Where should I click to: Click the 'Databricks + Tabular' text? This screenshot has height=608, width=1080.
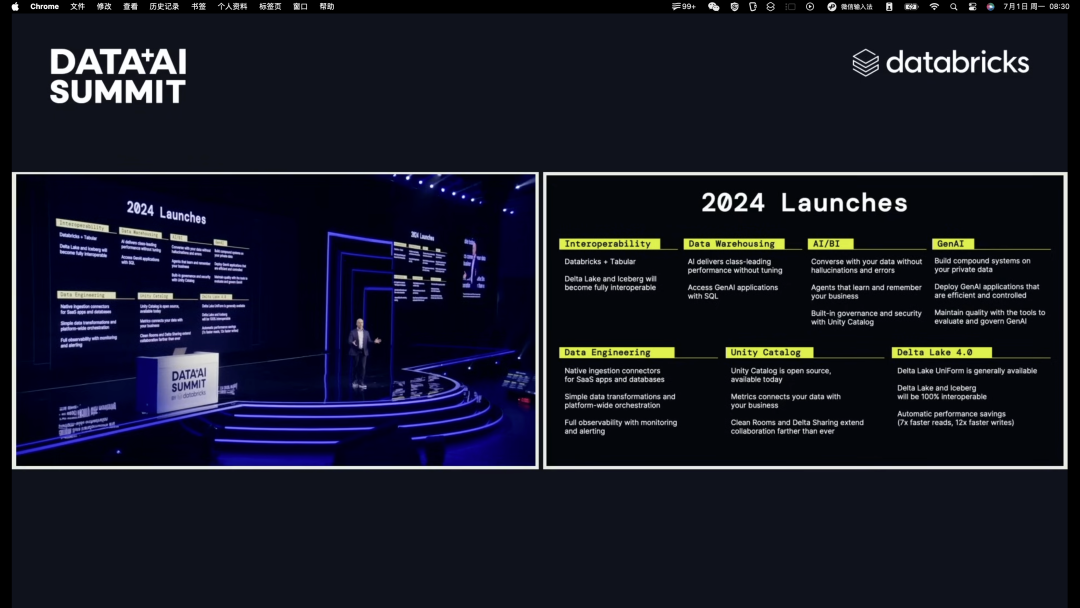point(600,262)
